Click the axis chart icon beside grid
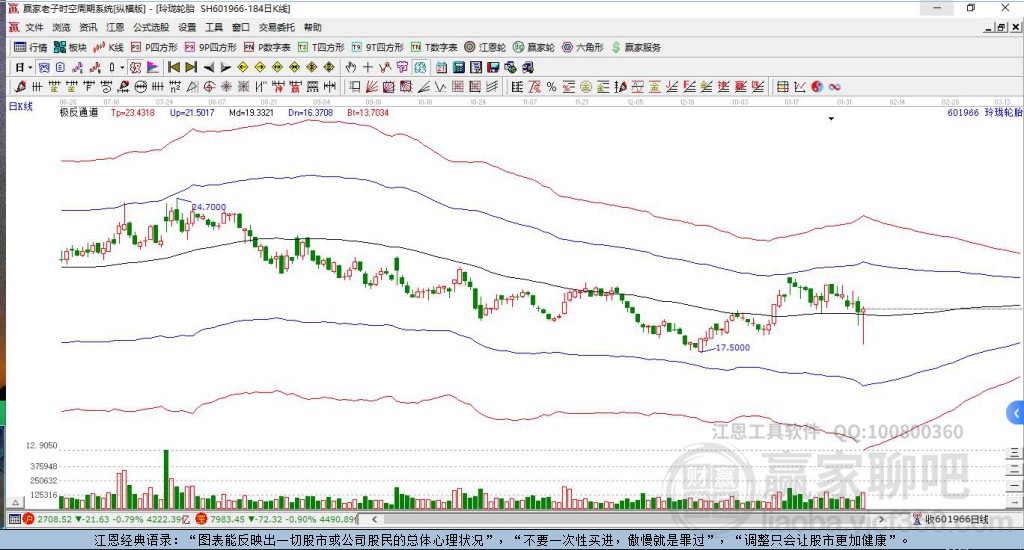 click(x=799, y=87)
